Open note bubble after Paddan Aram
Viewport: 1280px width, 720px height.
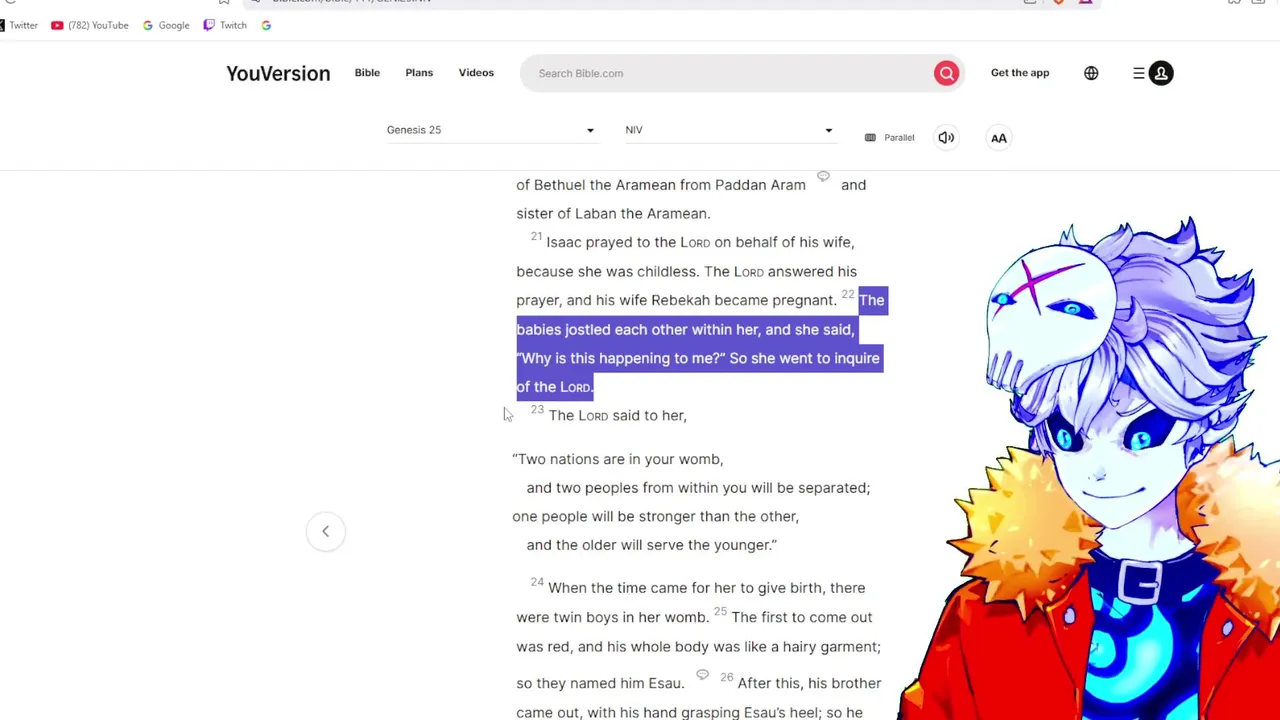tap(823, 176)
